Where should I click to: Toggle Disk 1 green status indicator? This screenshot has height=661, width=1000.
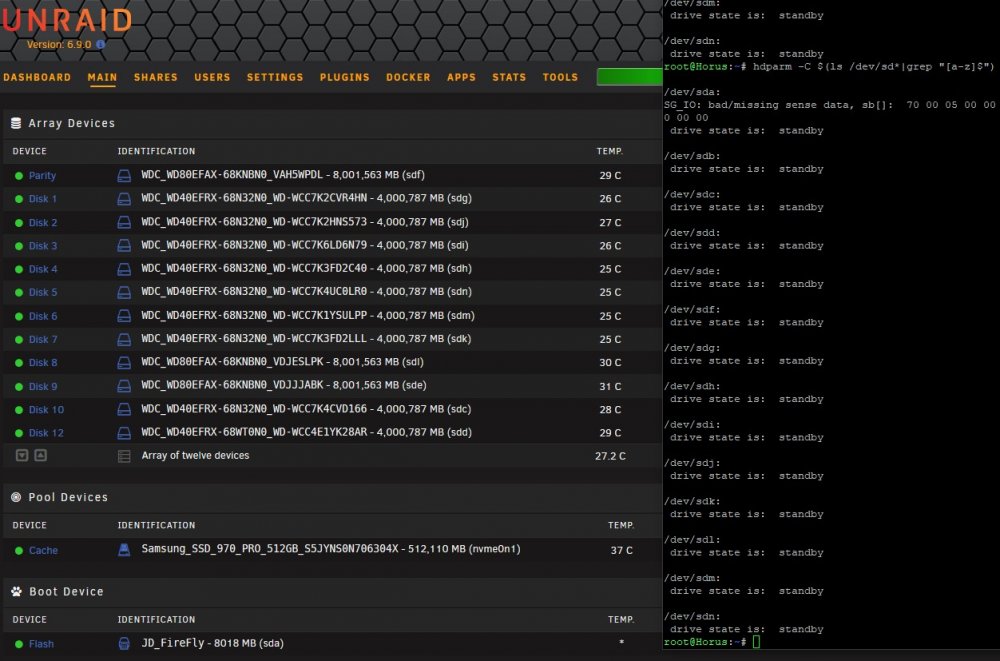point(18,199)
